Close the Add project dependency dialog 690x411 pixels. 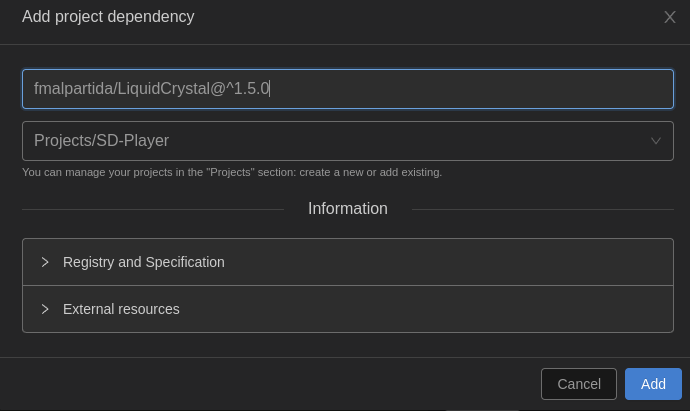tap(669, 17)
